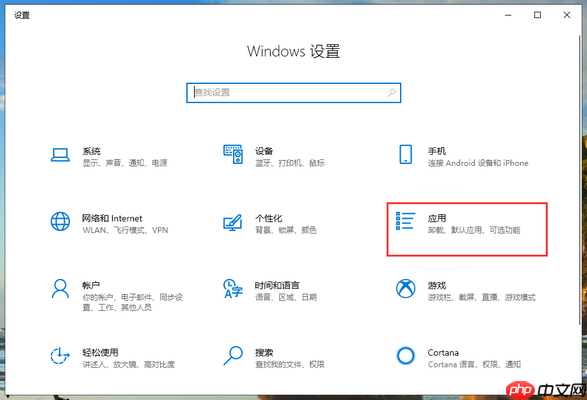Click text Cortana 语言、权限、通知
This screenshot has height=400, width=587.
click(x=474, y=364)
